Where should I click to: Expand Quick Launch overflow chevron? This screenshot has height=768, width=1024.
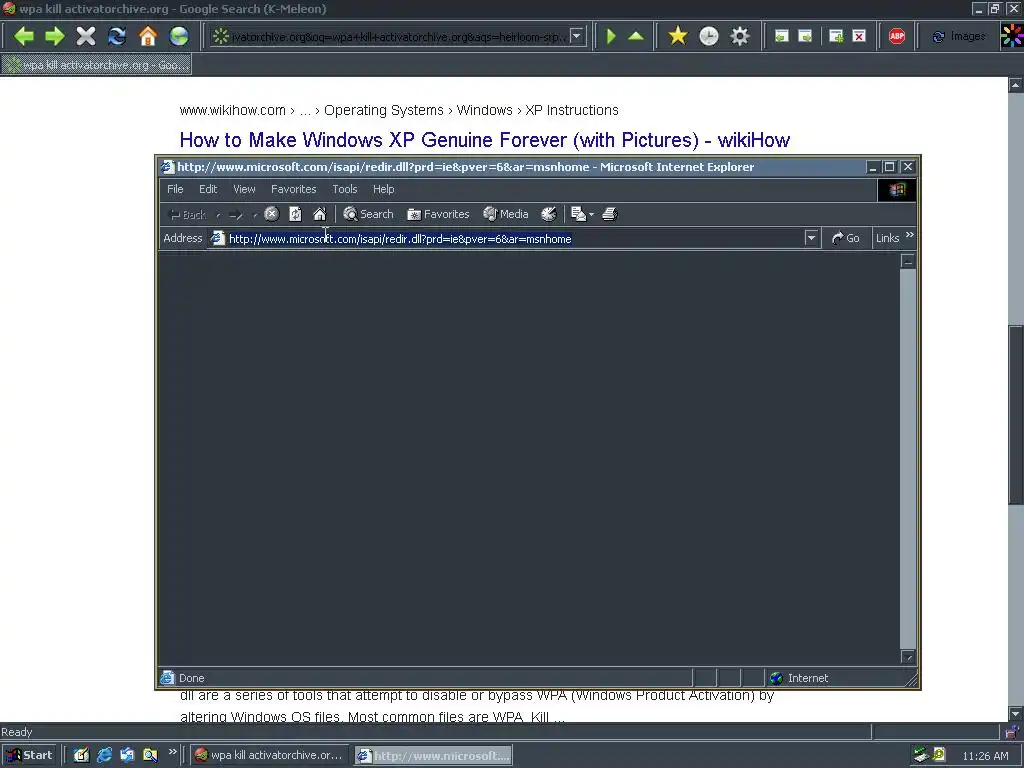pos(172,752)
